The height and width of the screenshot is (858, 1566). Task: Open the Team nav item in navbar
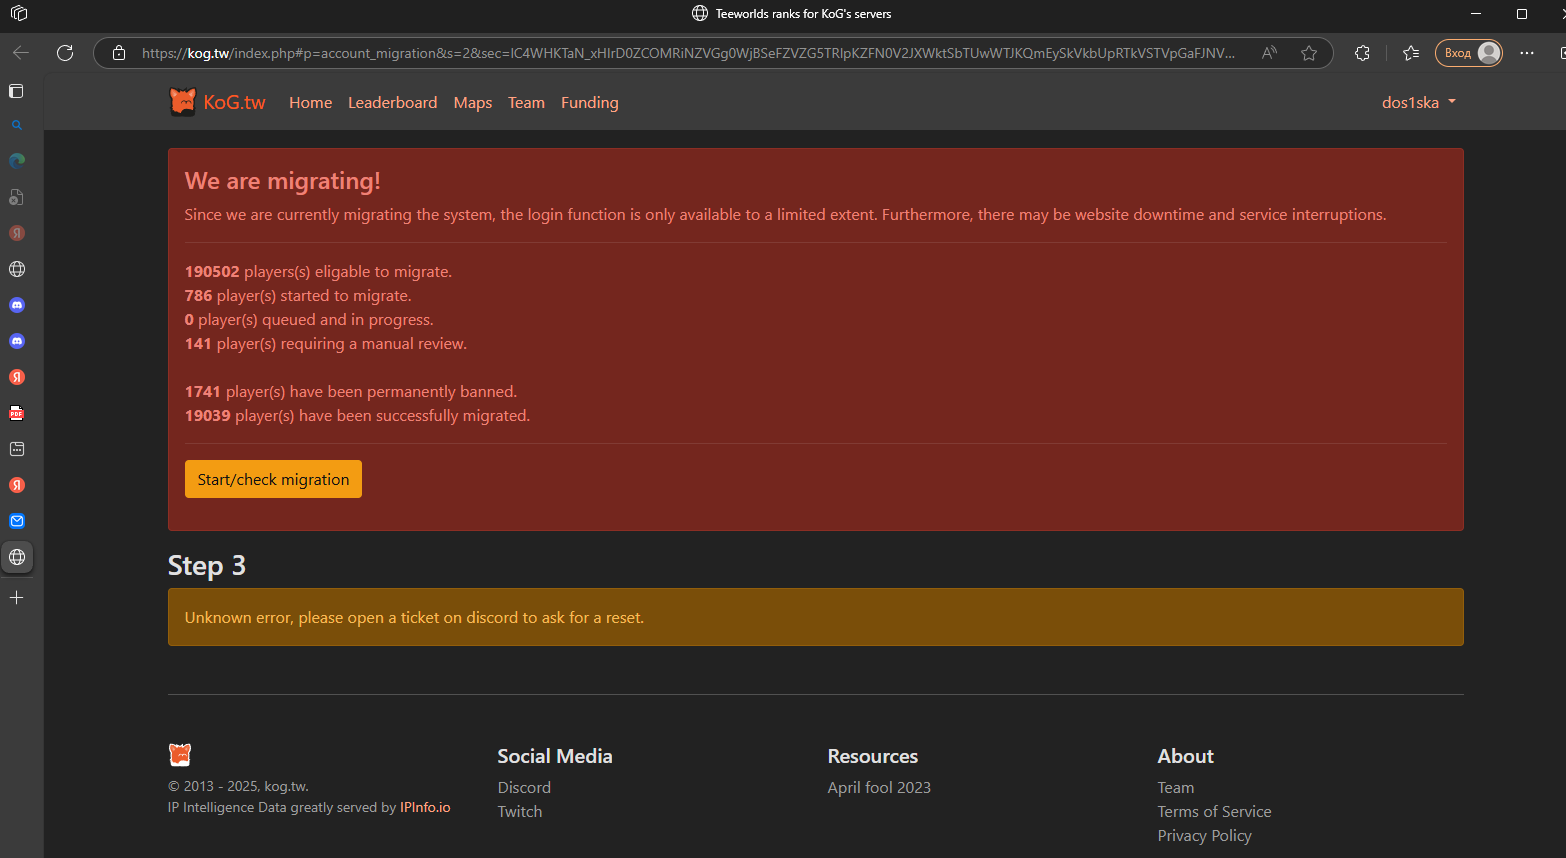[526, 102]
